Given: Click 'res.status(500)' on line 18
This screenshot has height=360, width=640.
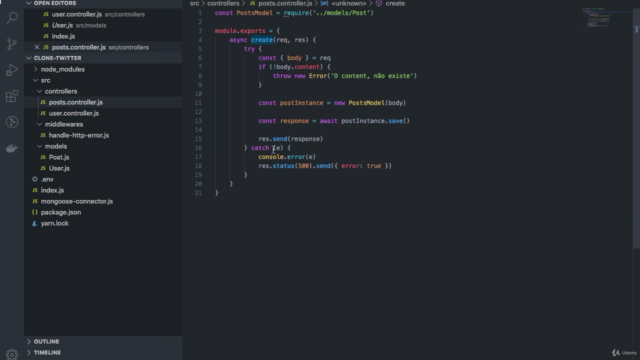Looking at the screenshot, I should [285, 166].
